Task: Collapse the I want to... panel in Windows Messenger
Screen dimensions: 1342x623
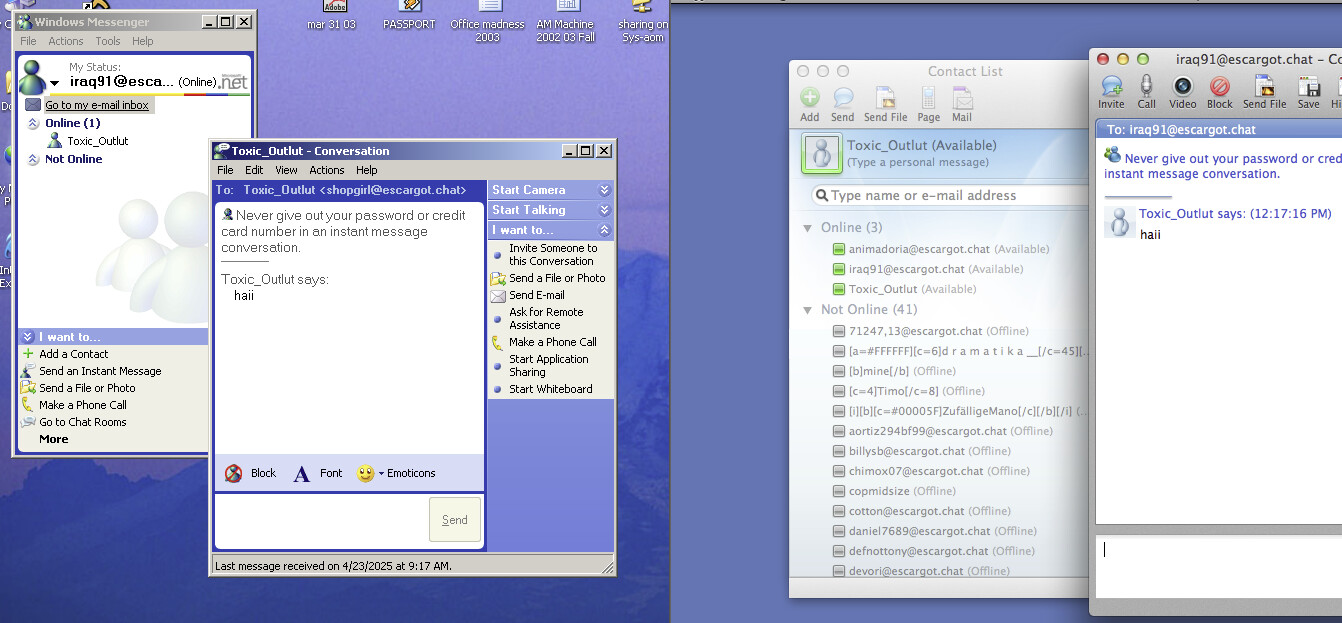Action: click(x=28, y=337)
